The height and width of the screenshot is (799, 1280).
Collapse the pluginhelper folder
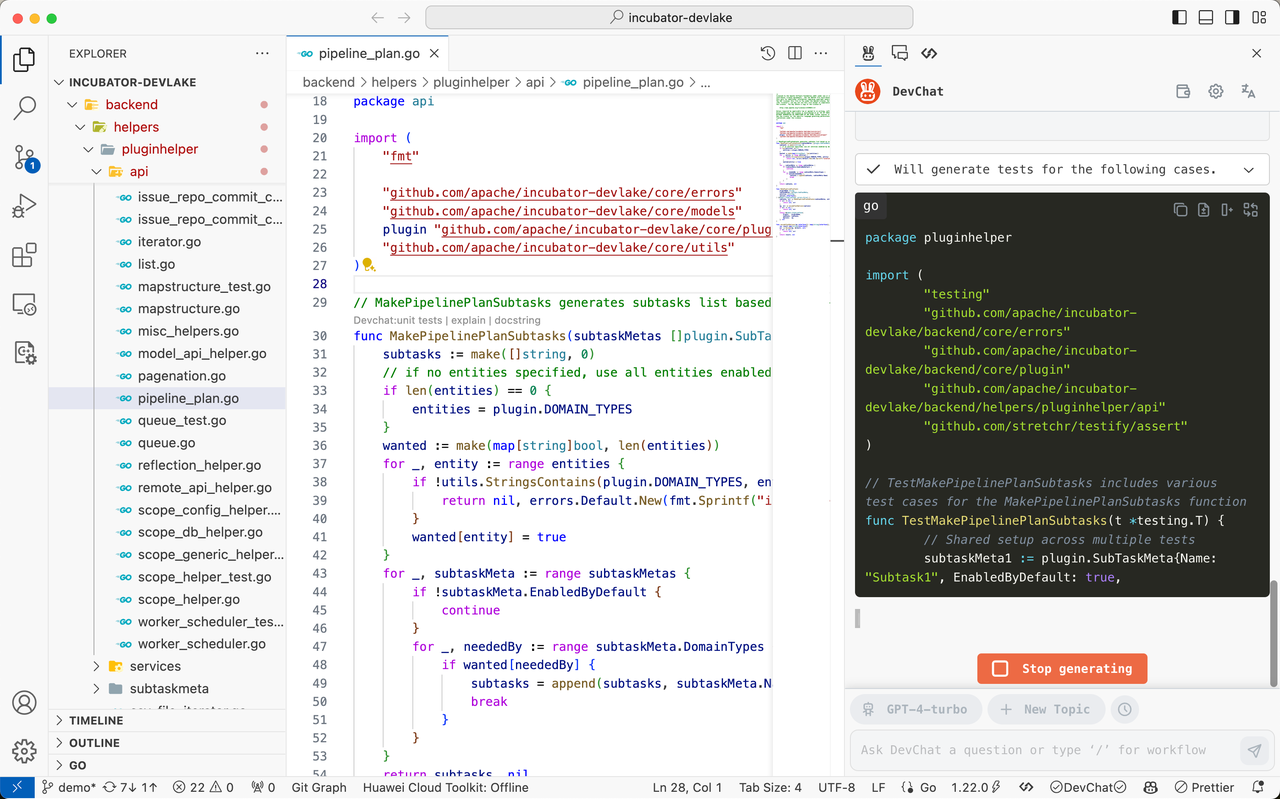pos(87,149)
